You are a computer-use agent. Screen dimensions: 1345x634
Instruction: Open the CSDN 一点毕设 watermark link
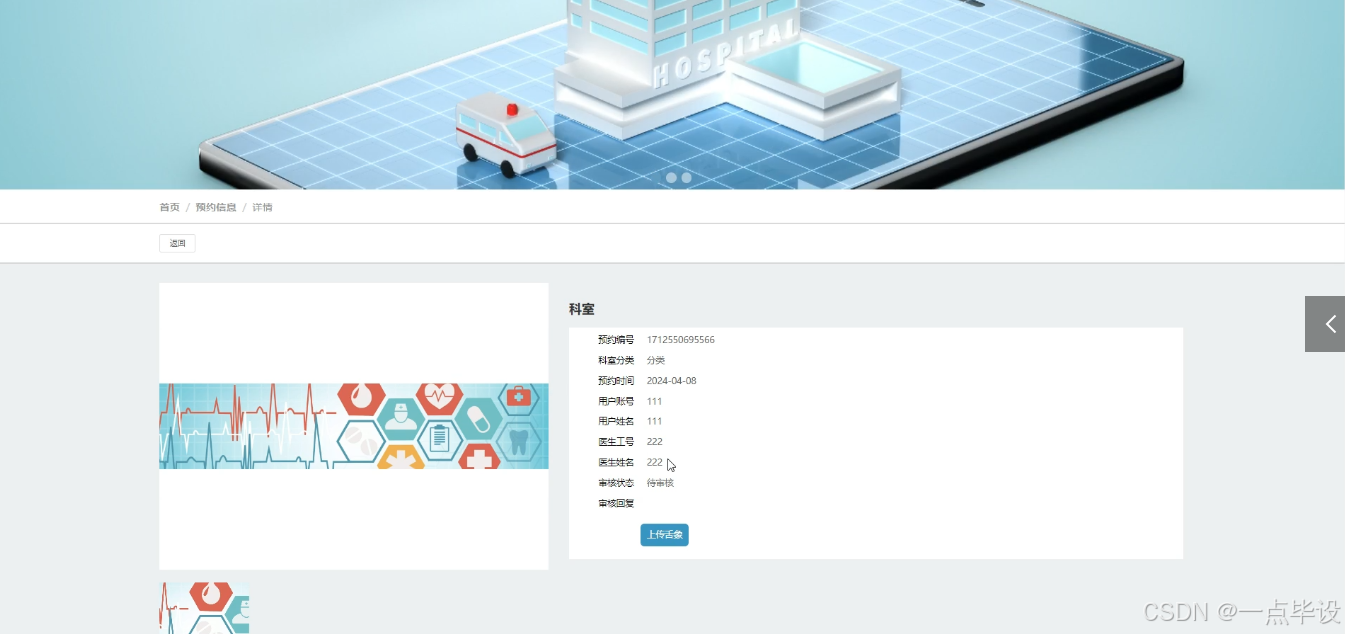point(1240,610)
